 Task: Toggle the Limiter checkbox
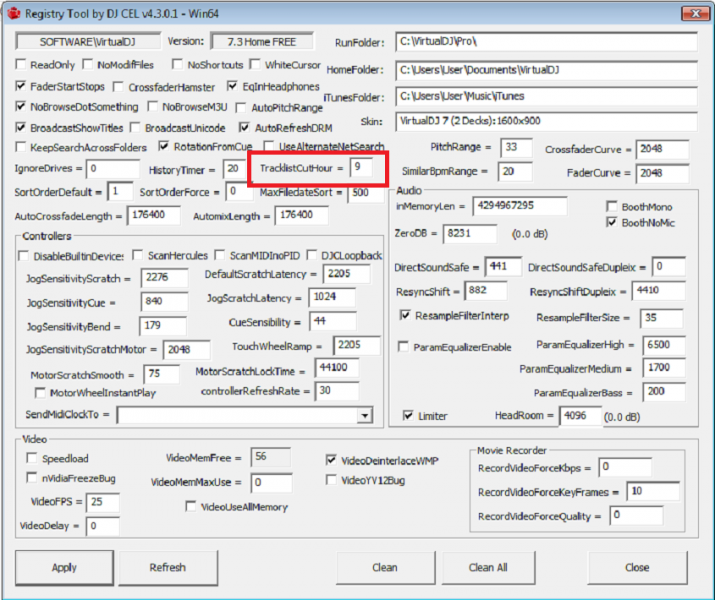click(x=408, y=415)
